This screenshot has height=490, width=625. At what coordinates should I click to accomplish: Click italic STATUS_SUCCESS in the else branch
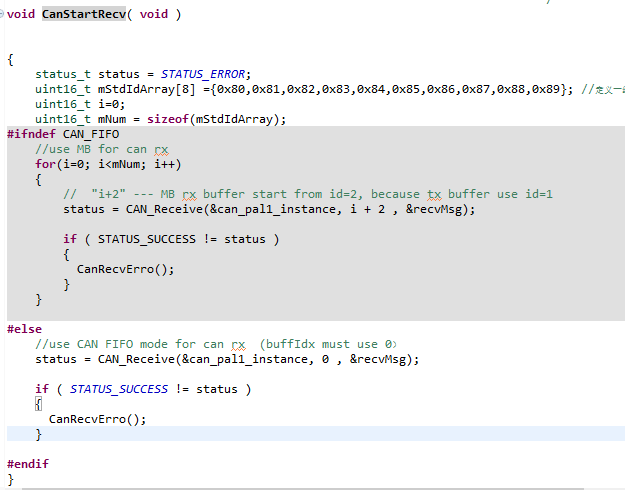pyautogui.click(x=119, y=389)
